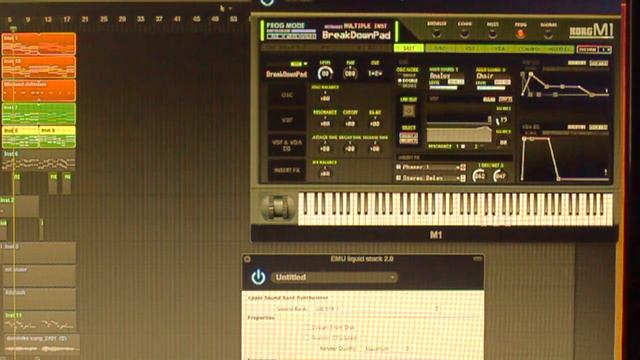The height and width of the screenshot is (360, 640).
Task: Click the playhead marker on timeline ruler
Action: tap(13, 29)
